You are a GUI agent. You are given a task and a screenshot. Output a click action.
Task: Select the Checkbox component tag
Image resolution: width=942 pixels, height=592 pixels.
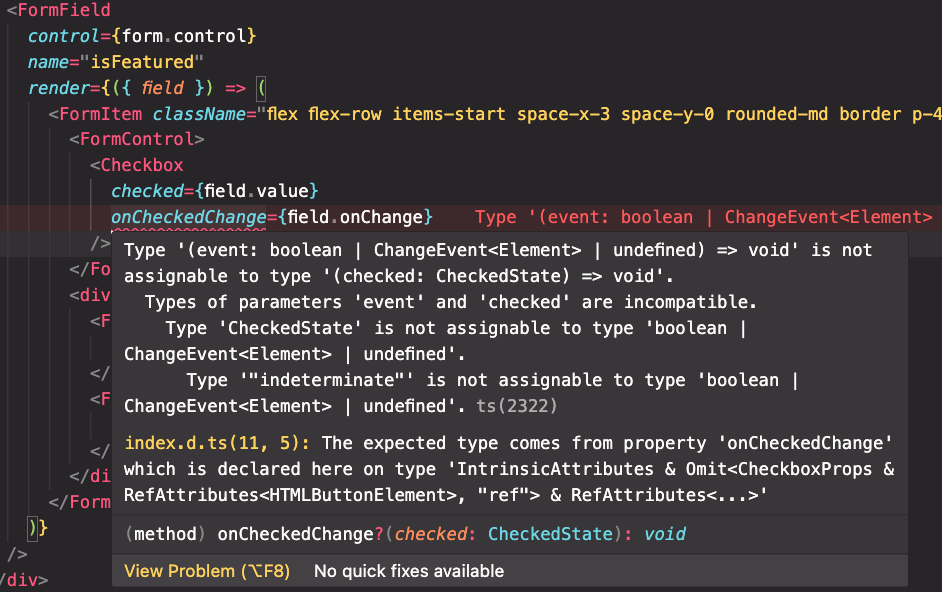pos(138,164)
